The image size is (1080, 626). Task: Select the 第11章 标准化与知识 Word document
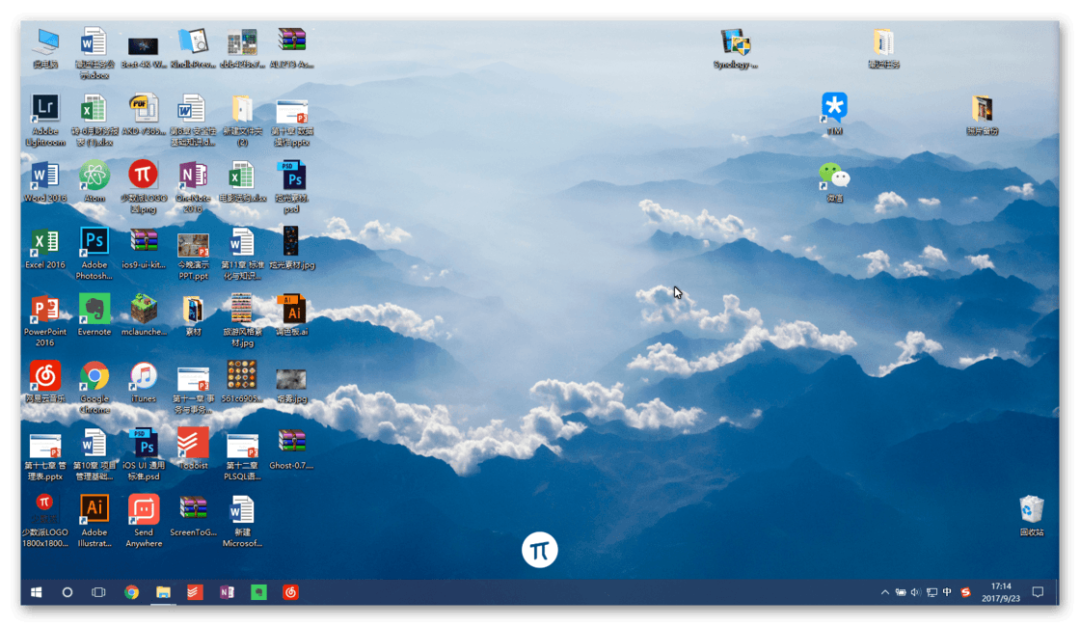(x=242, y=253)
